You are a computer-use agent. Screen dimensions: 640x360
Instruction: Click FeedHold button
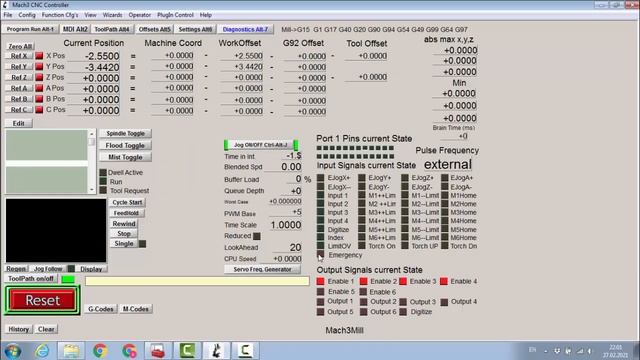[126, 213]
